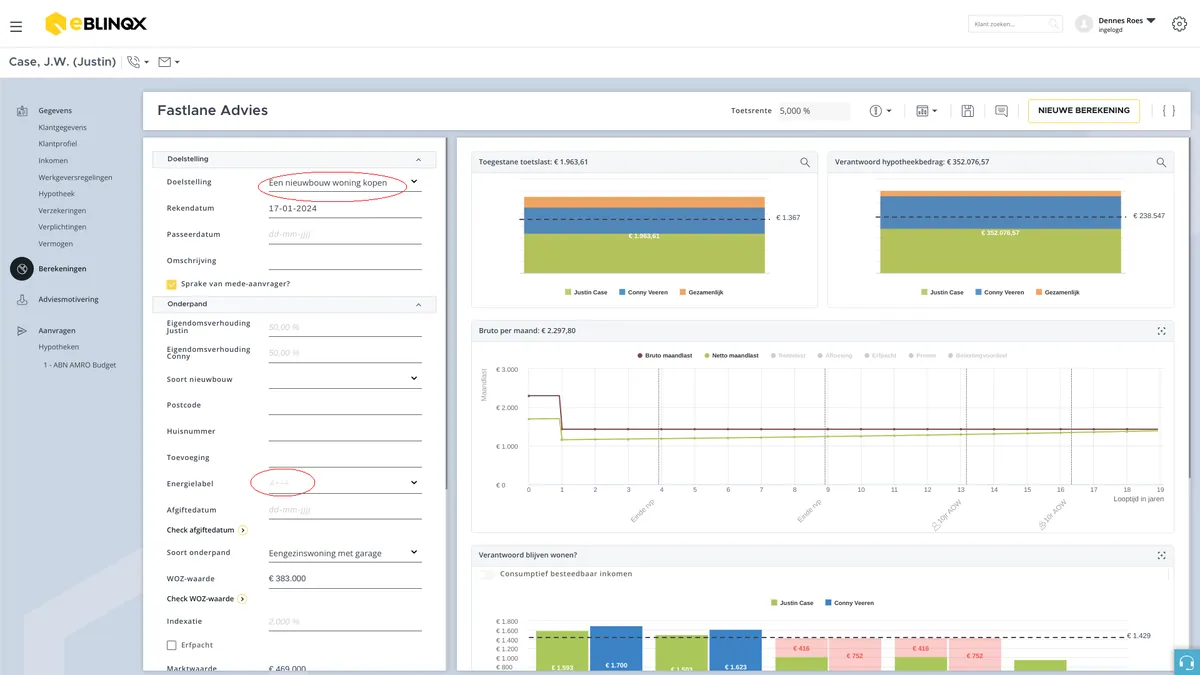Toggle Consumptief besteedbaar inkomen switch
The width and height of the screenshot is (1200, 675).
(x=487, y=574)
